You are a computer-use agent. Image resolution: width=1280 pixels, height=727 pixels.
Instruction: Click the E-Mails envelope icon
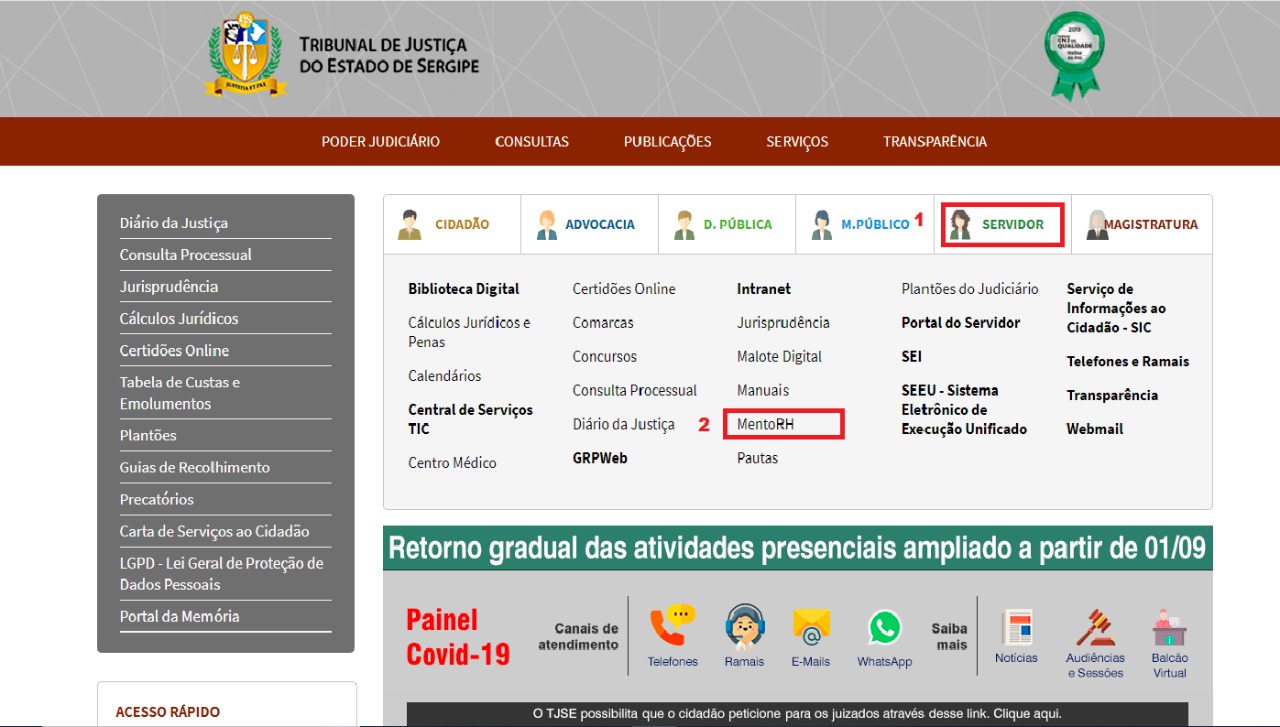tap(811, 628)
